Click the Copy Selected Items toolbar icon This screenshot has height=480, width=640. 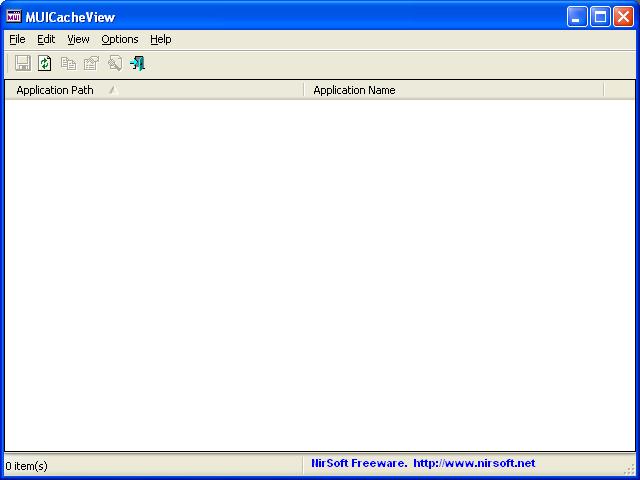68,63
